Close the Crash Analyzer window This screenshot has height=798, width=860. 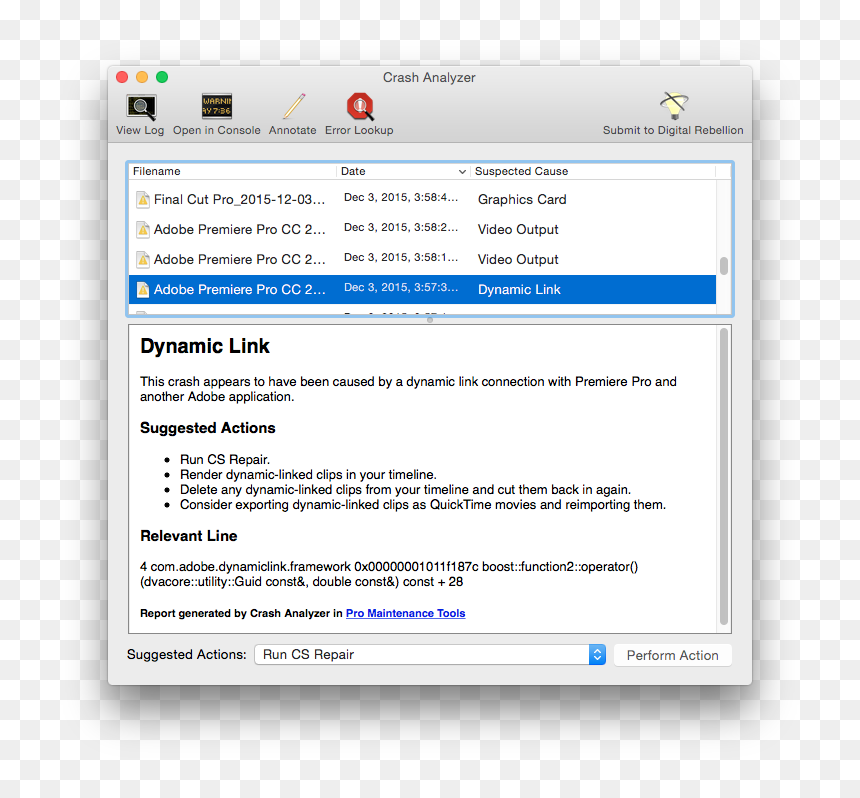[122, 77]
